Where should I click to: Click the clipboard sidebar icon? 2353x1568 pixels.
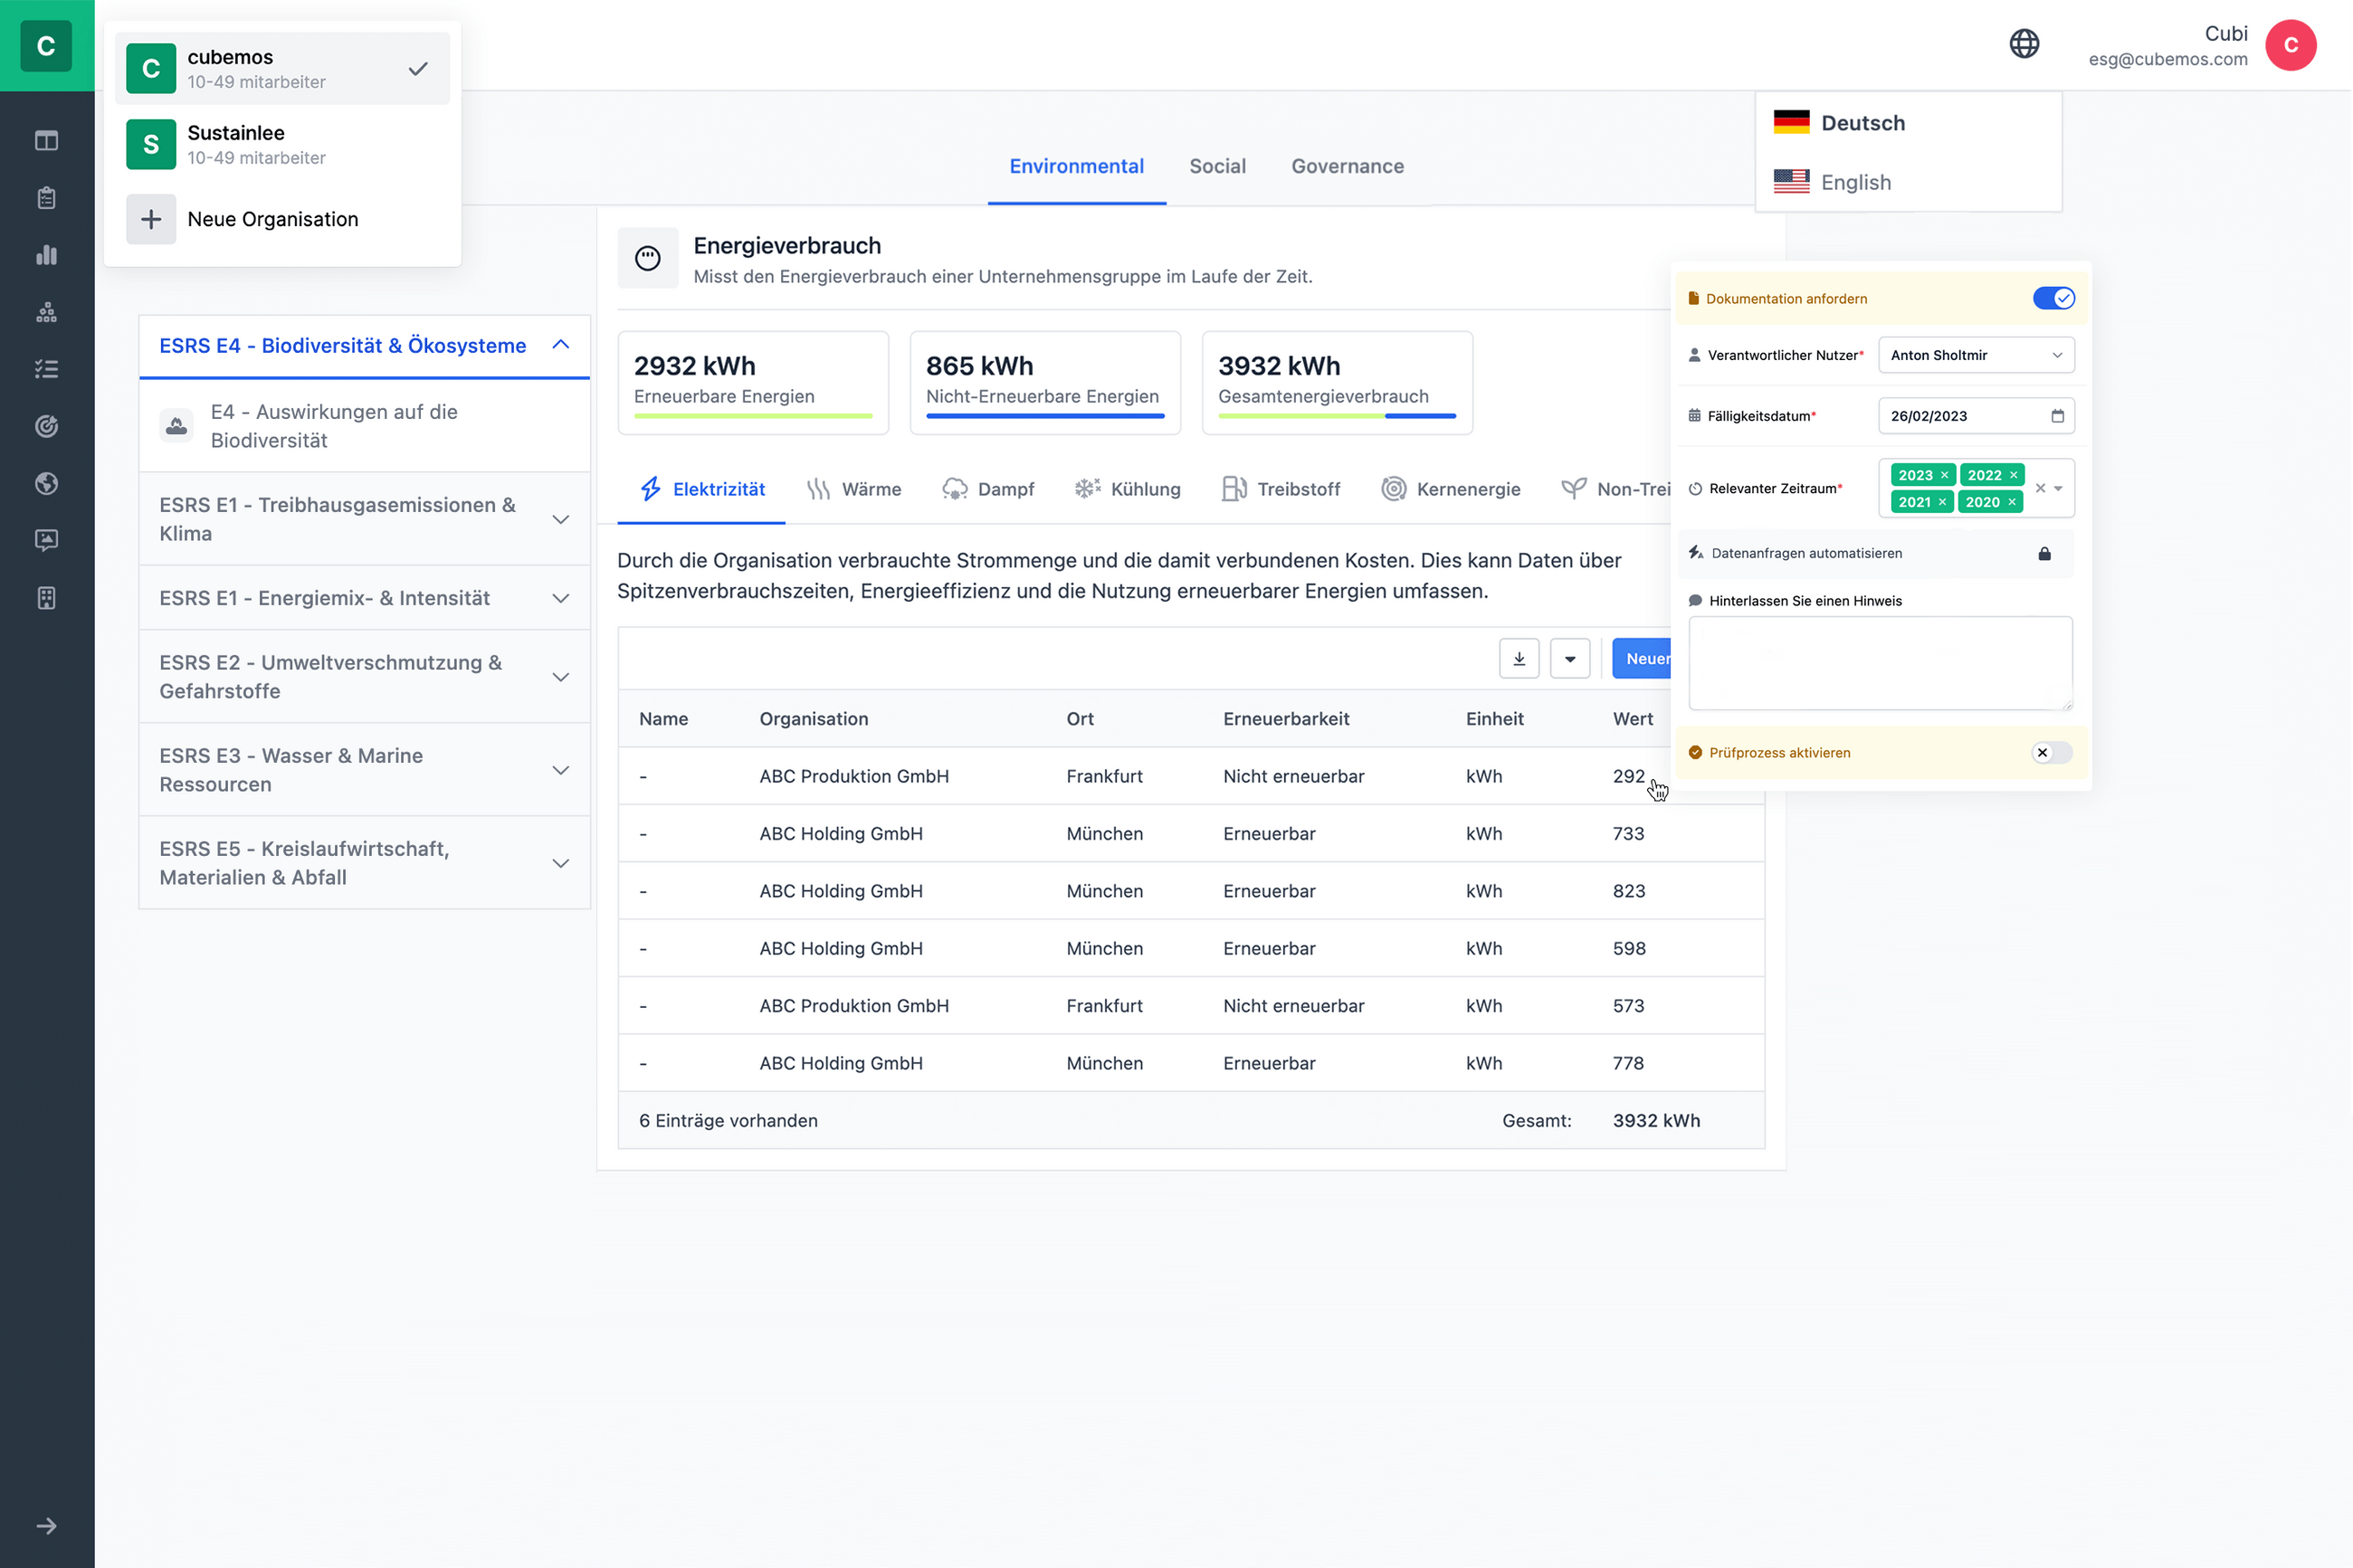(46, 198)
